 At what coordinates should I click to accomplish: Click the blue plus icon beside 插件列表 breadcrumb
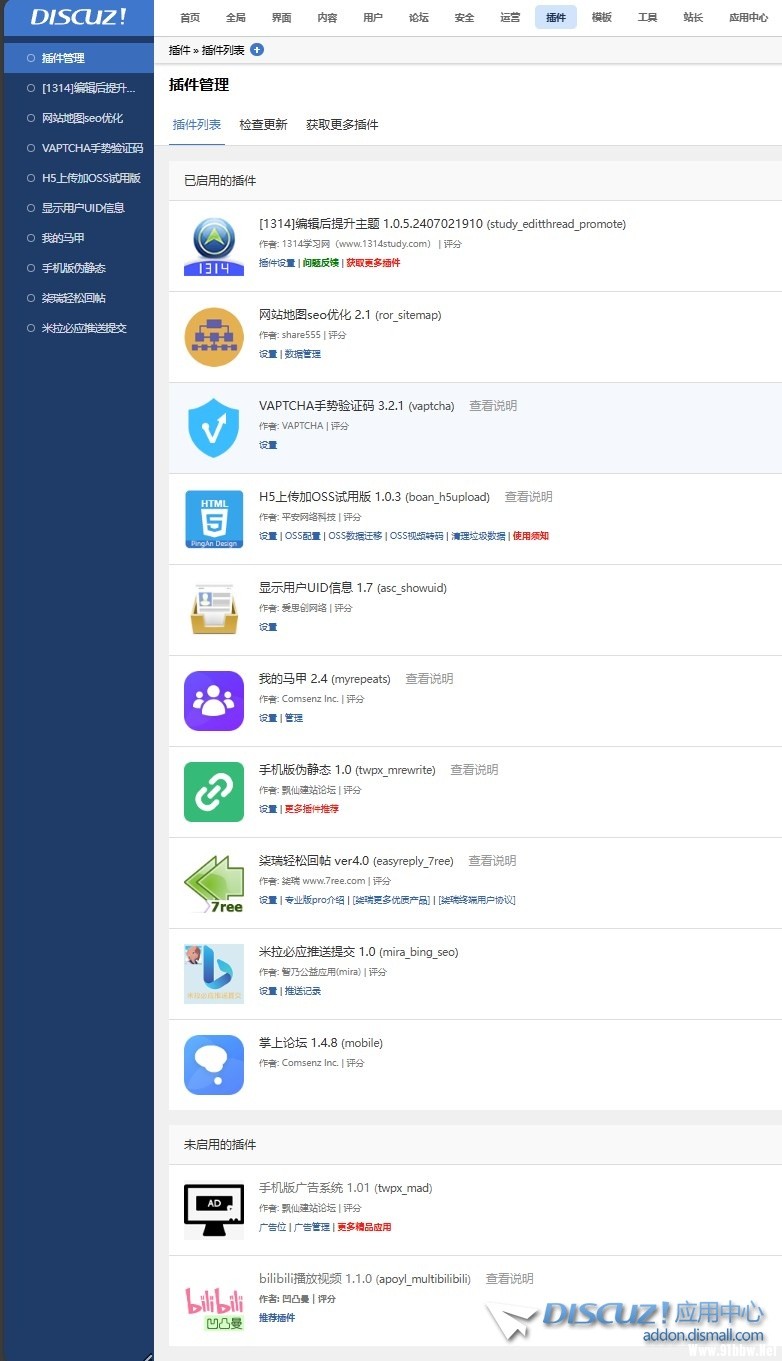[x=257, y=50]
